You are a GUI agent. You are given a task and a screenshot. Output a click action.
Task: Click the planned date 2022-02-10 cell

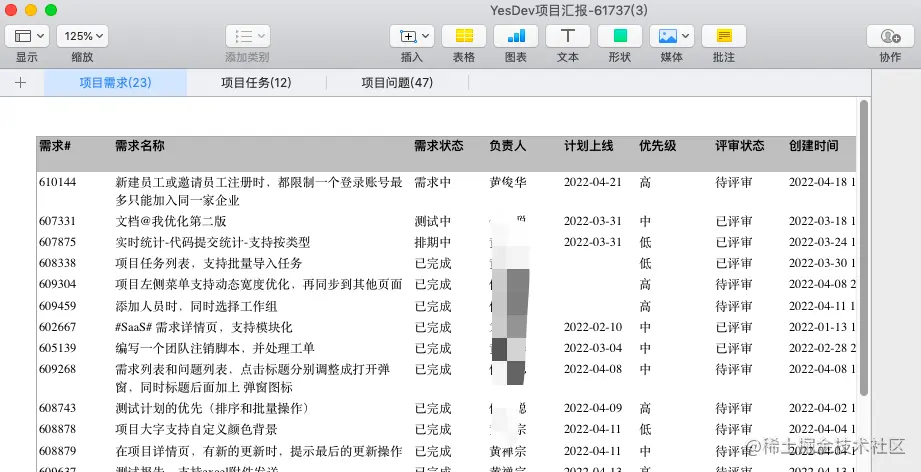click(593, 327)
